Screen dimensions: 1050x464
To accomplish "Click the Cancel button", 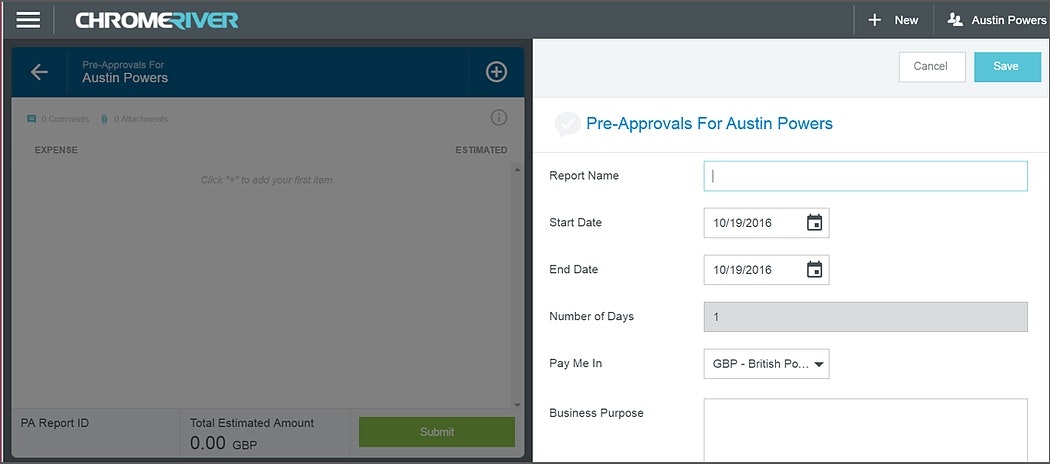I will [x=930, y=67].
